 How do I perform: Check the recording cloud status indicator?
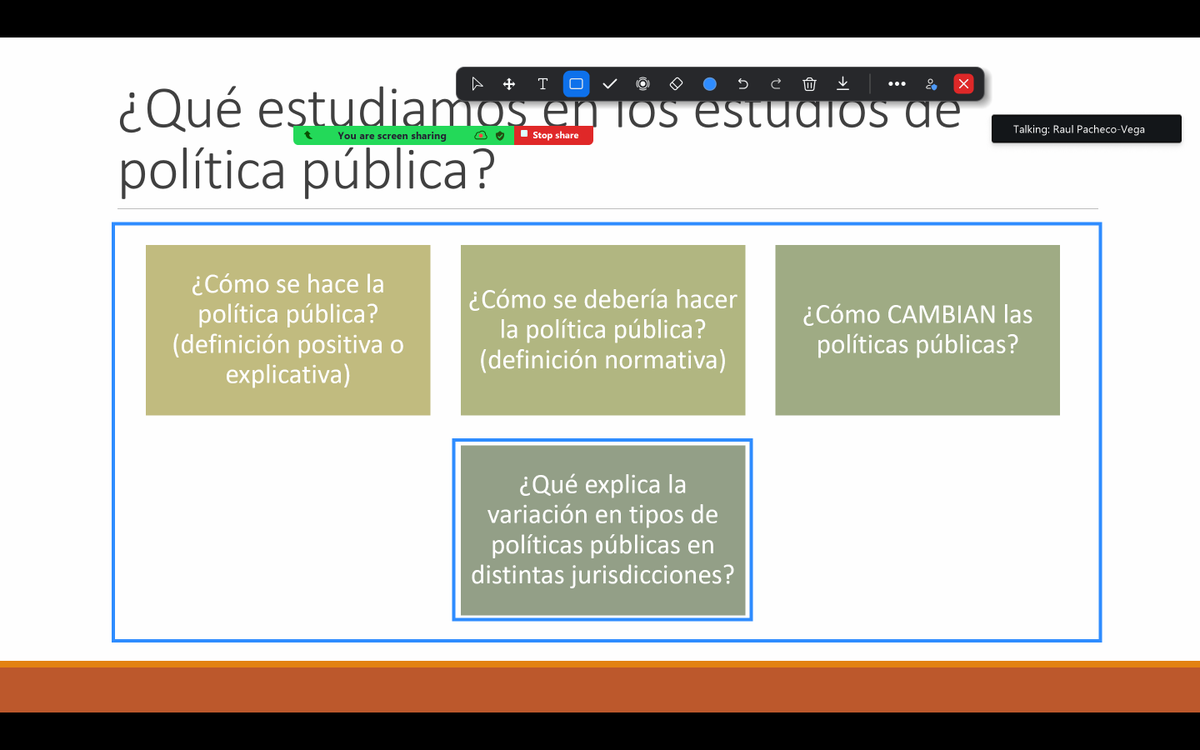tap(481, 135)
